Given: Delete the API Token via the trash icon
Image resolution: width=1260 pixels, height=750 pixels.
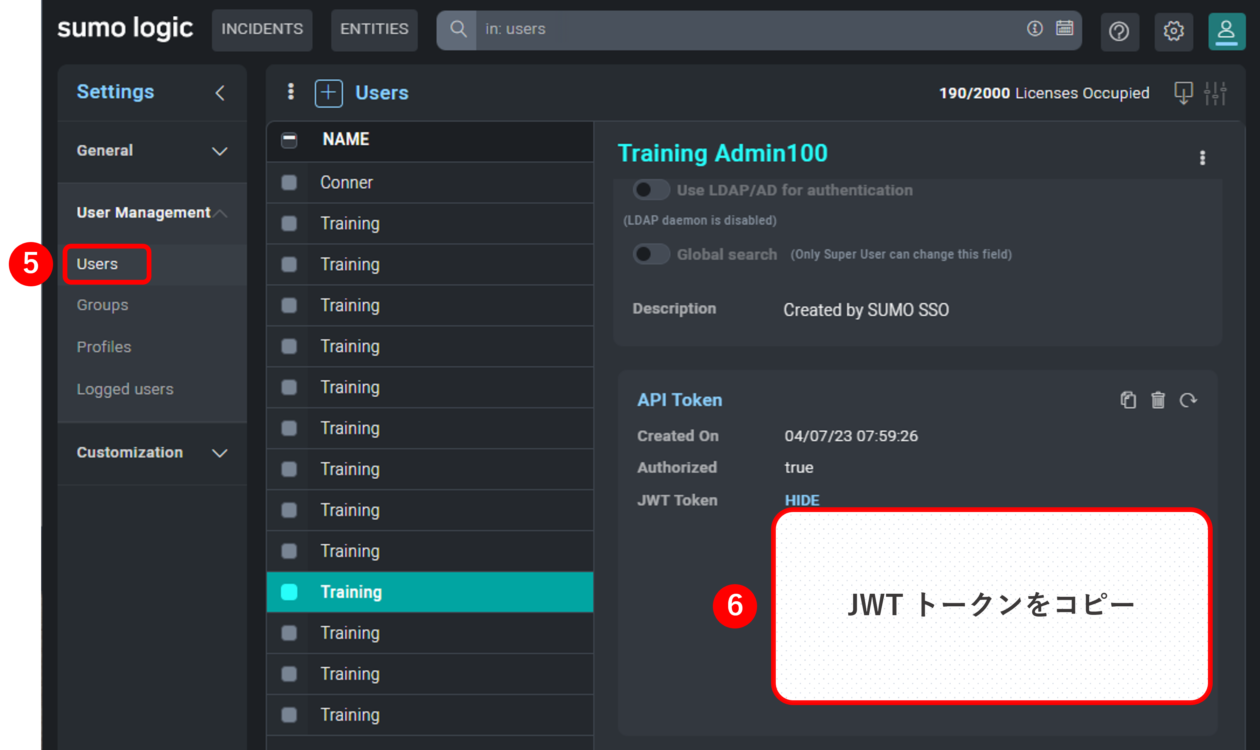Looking at the screenshot, I should [x=1158, y=399].
